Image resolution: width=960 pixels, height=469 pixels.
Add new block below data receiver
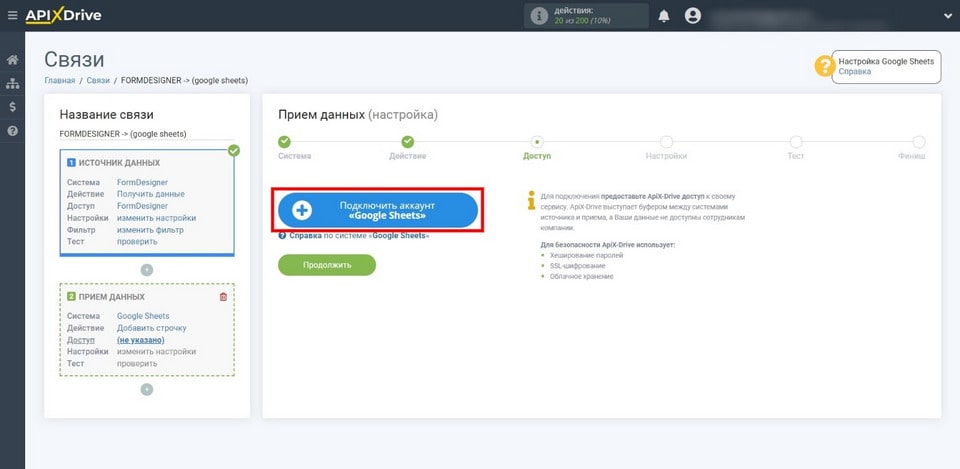click(x=147, y=389)
